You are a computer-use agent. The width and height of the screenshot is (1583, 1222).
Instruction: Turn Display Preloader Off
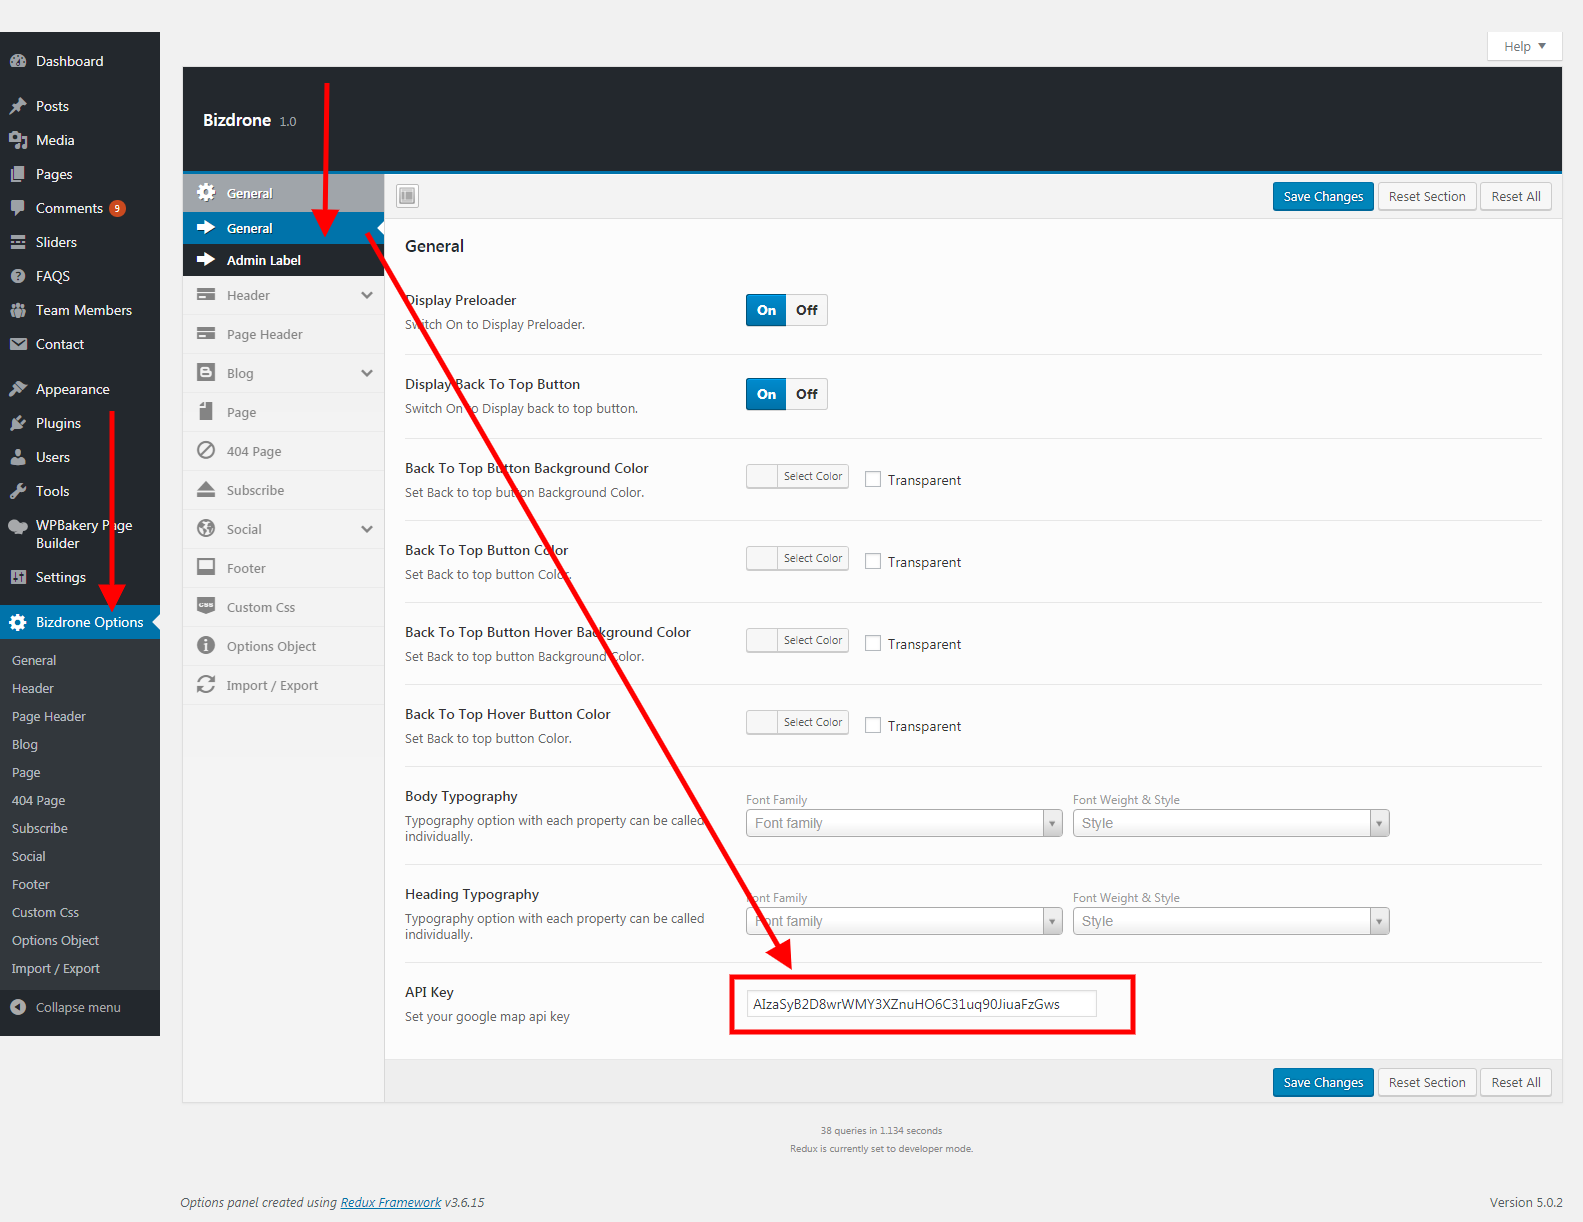[x=807, y=310]
